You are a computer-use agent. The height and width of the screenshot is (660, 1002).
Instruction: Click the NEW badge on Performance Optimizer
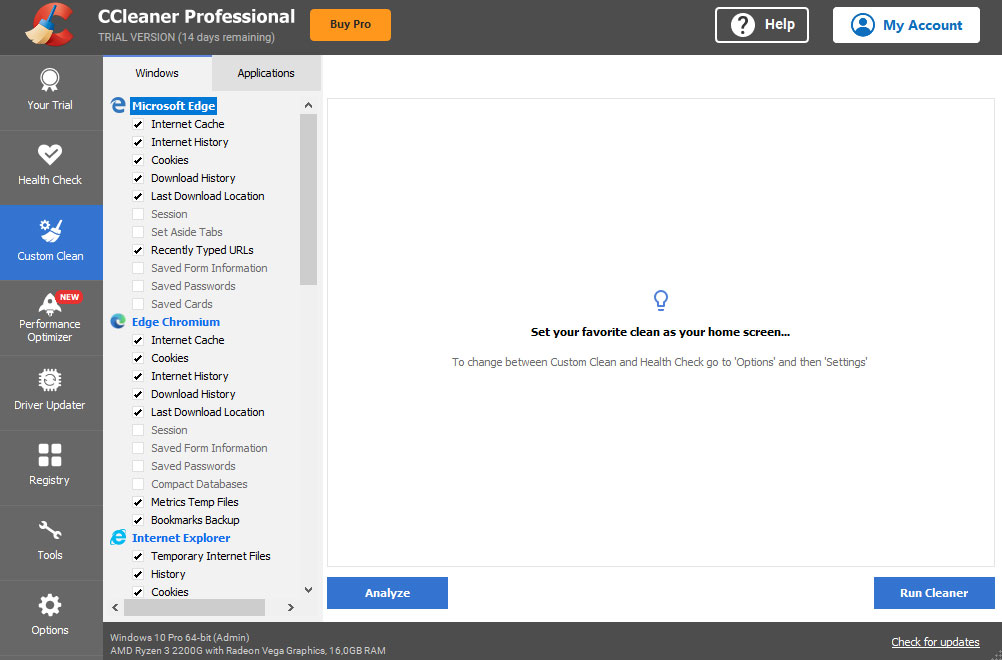(69, 297)
